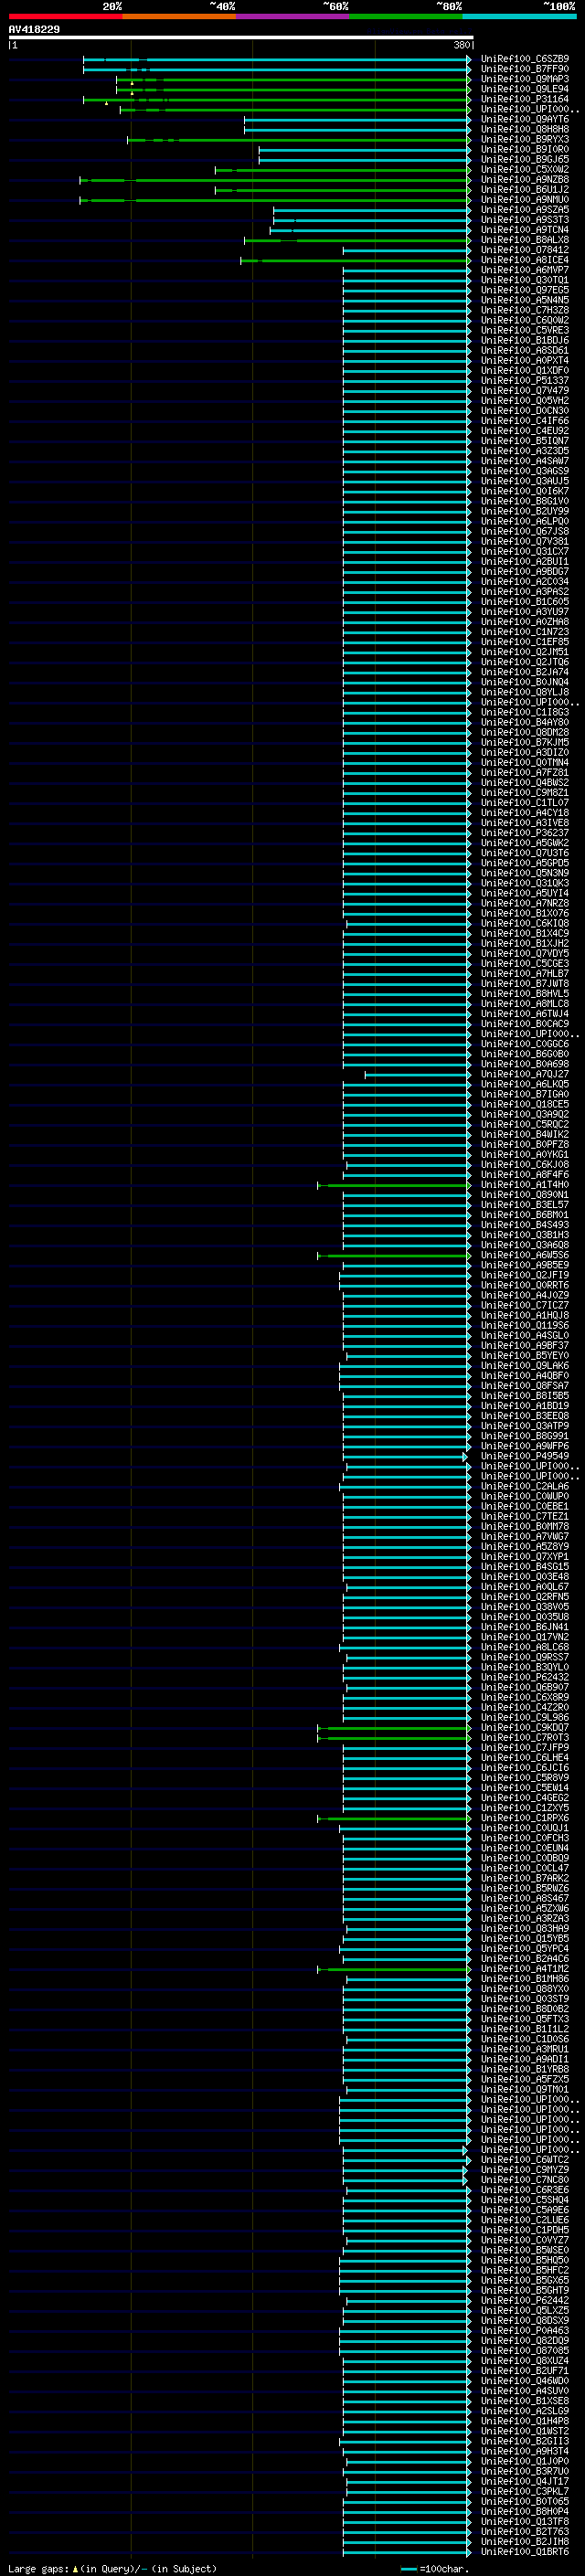Click label UniRef100_C5X0W2
This screenshot has width=585, height=2576.
(525, 169)
